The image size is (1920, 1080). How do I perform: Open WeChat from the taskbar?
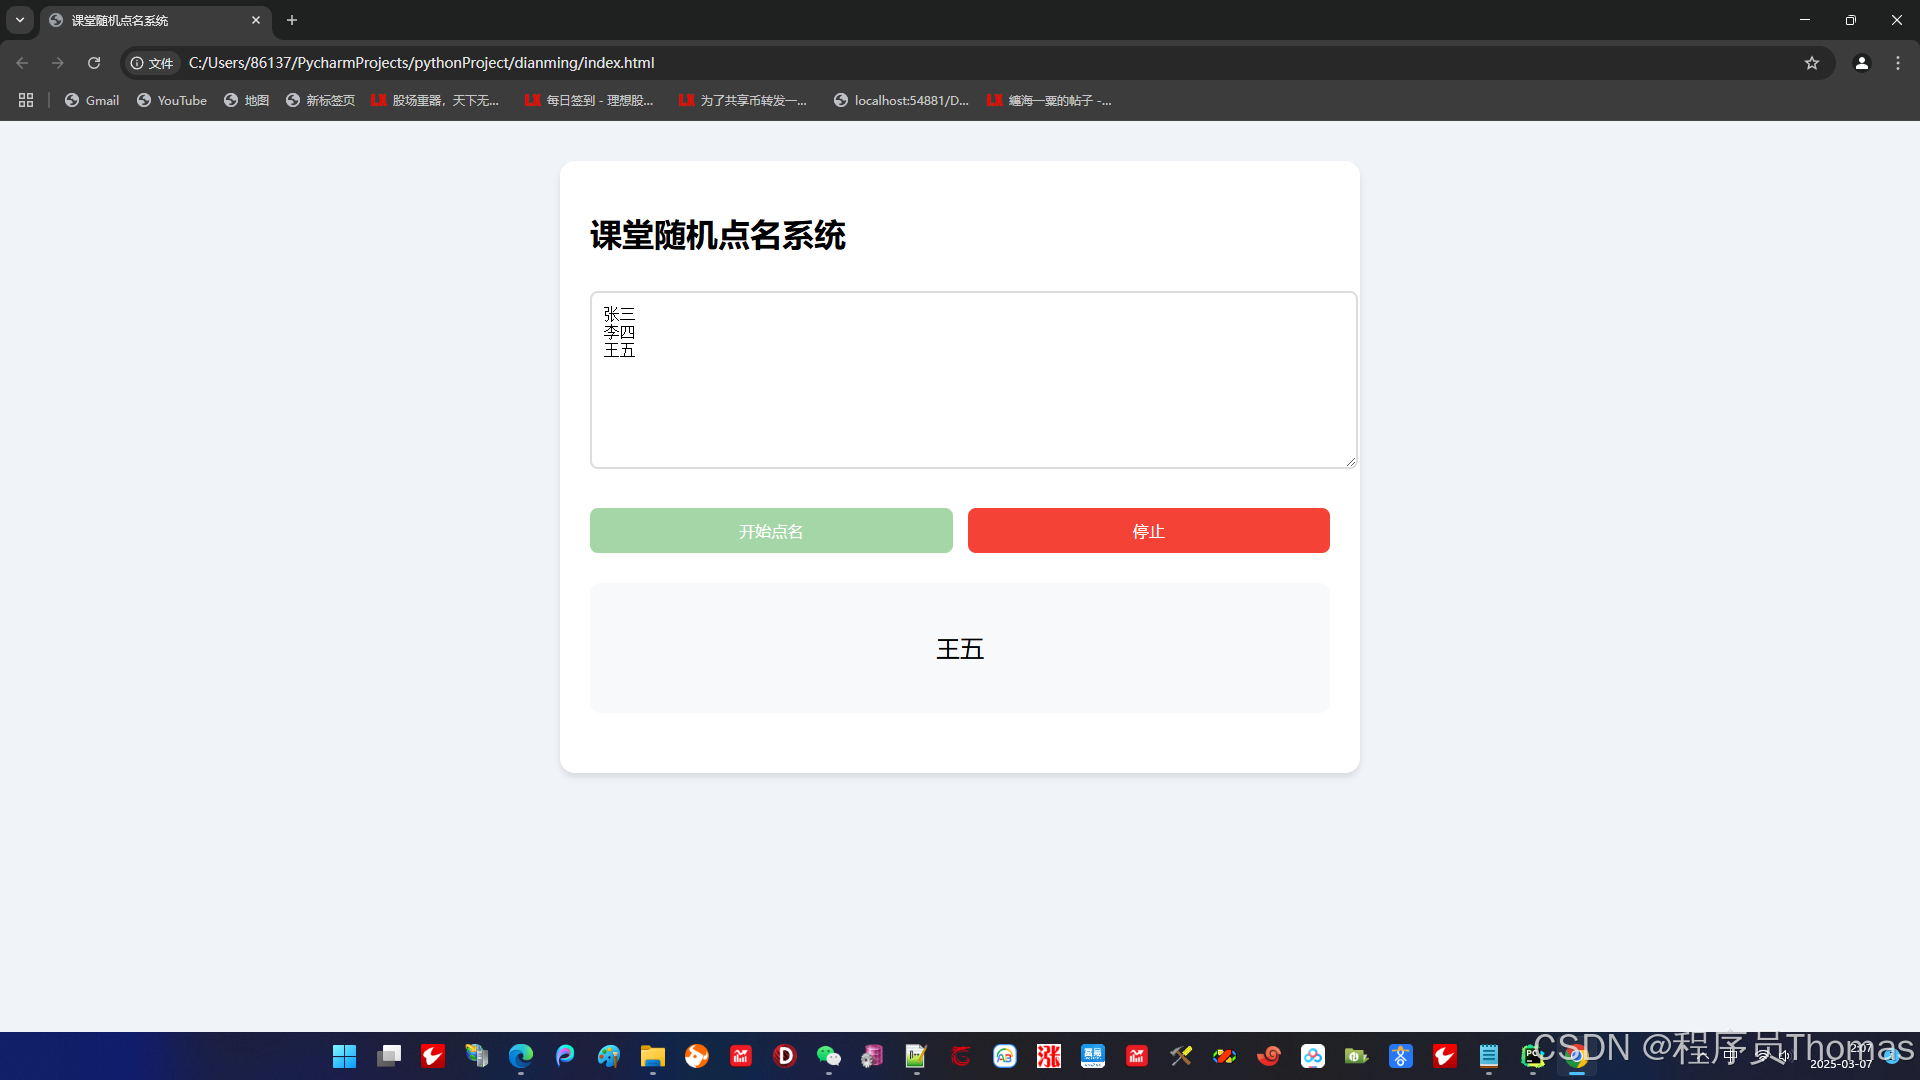coord(828,1056)
